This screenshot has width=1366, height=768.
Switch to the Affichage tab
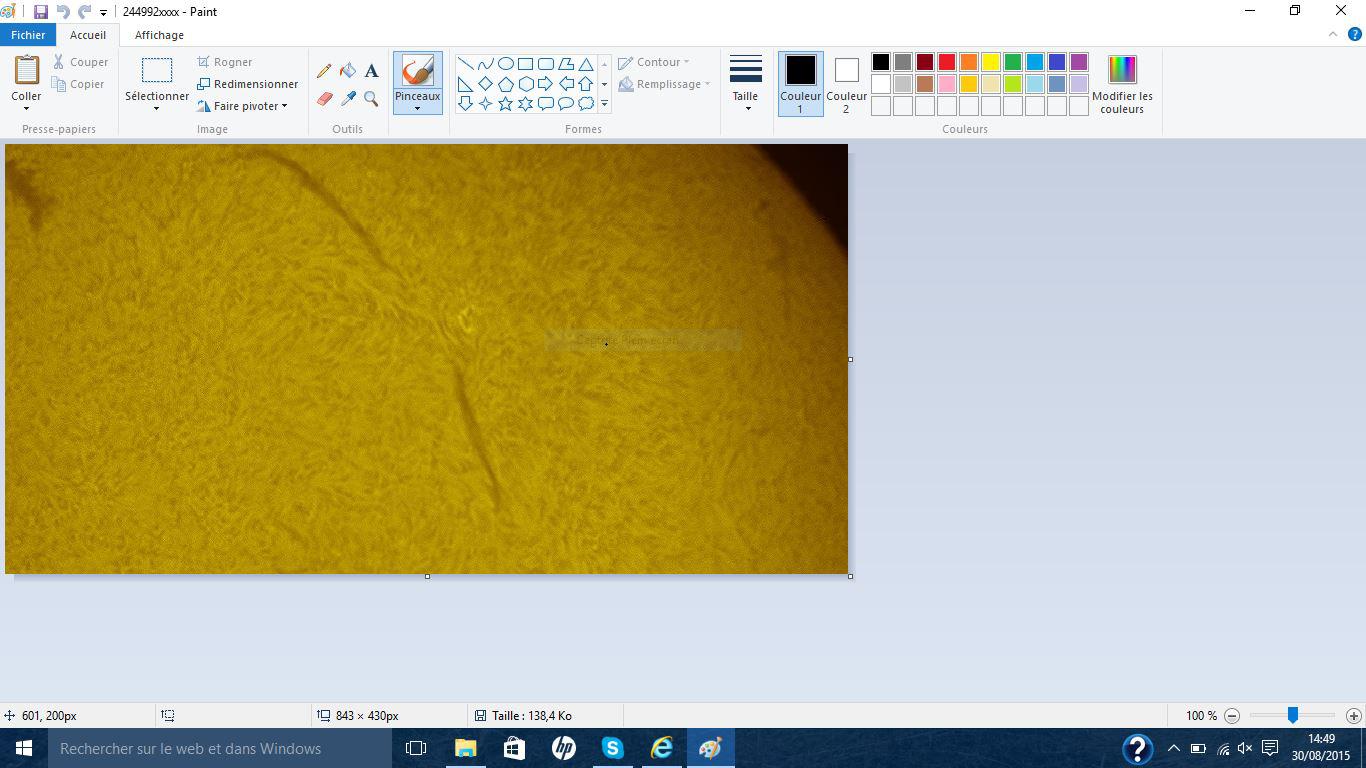click(159, 35)
